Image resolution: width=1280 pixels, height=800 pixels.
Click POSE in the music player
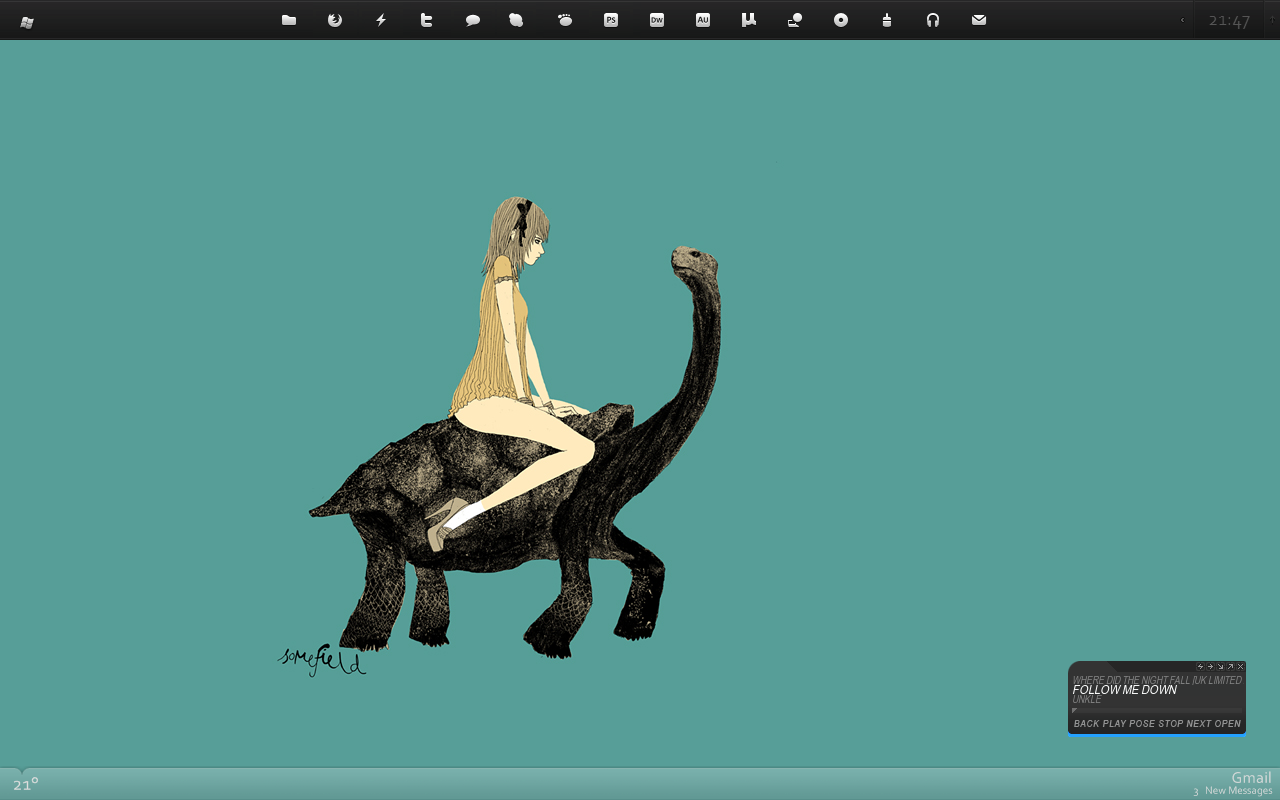click(1142, 724)
